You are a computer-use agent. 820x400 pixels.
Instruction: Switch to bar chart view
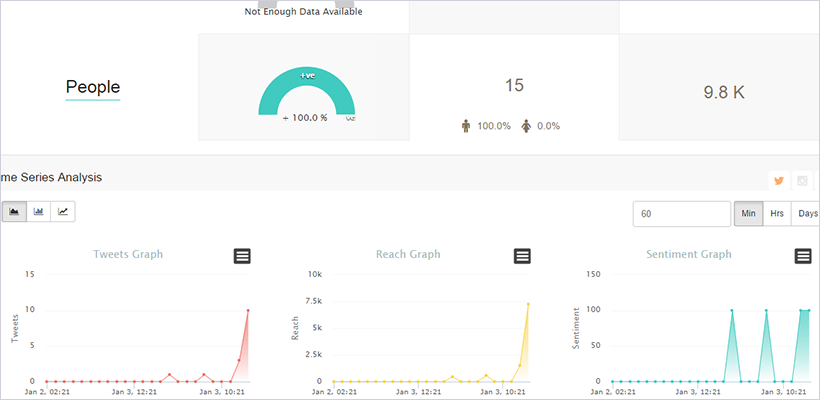[39, 211]
